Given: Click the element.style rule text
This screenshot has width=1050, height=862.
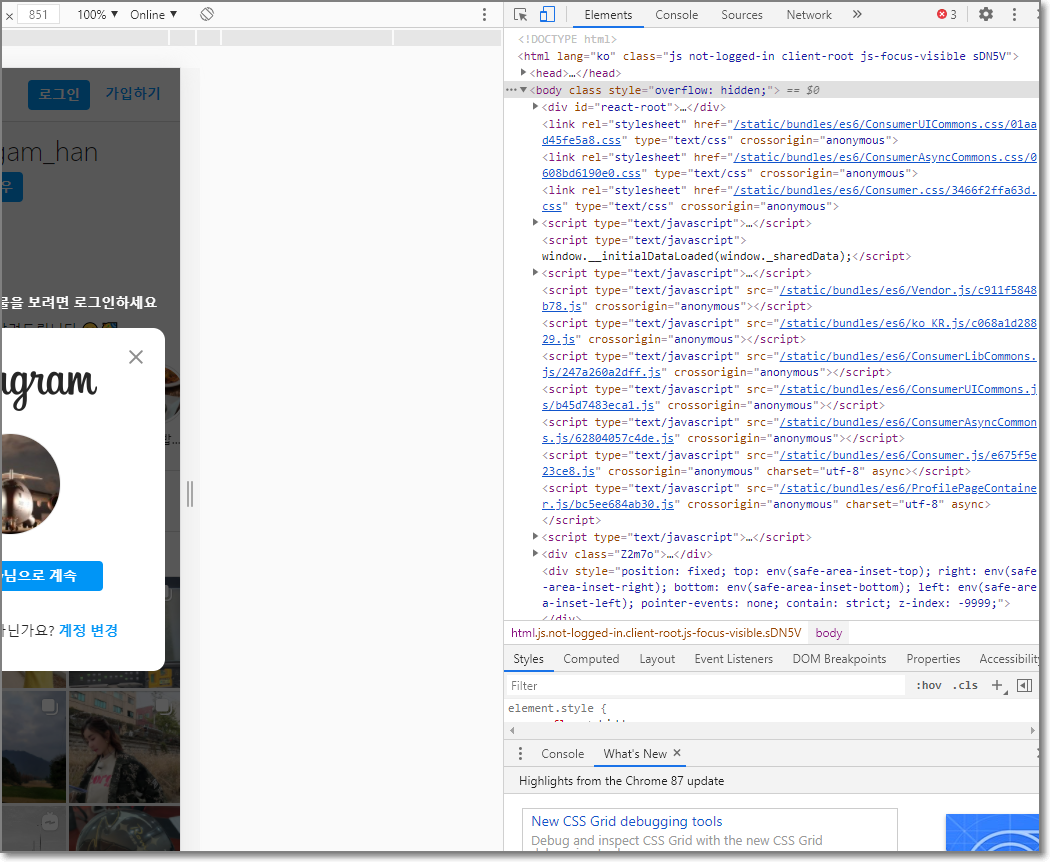Looking at the screenshot, I should [556, 708].
